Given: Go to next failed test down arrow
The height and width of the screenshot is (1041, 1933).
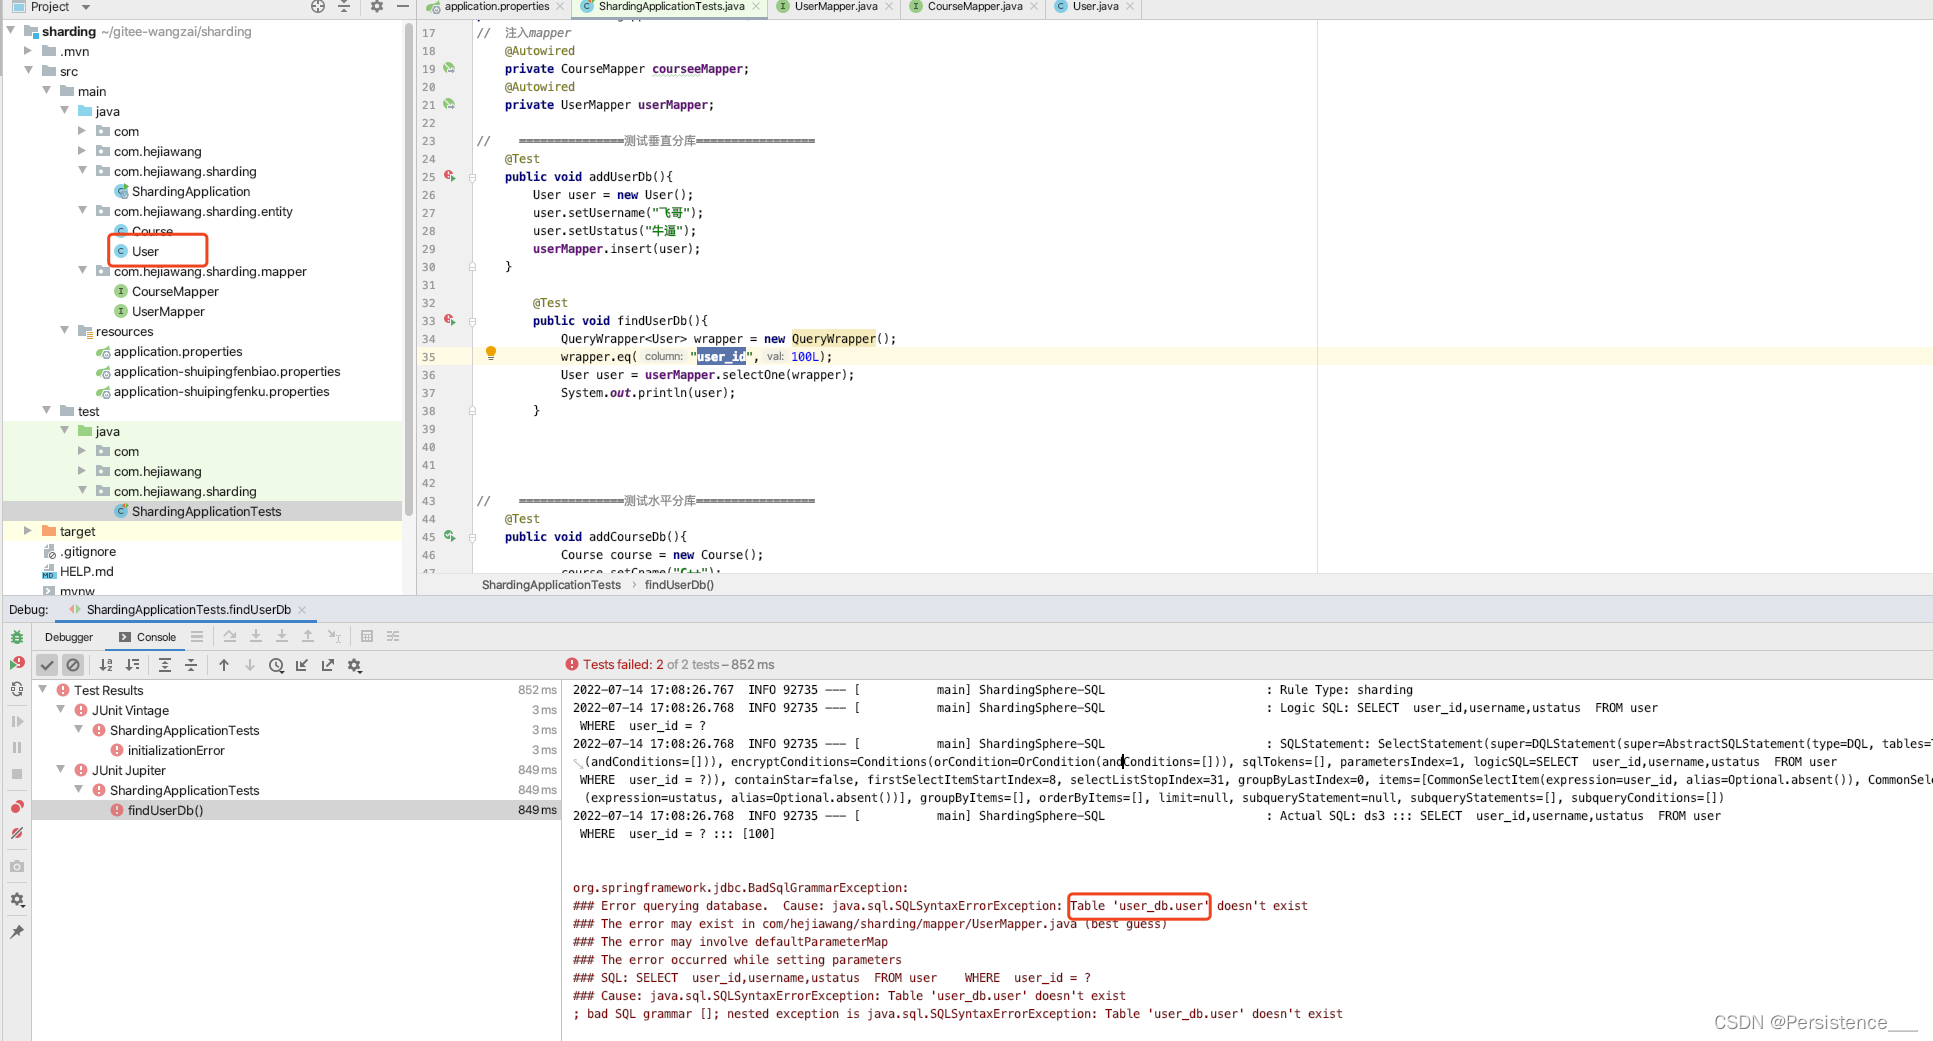Looking at the screenshot, I should 250,665.
